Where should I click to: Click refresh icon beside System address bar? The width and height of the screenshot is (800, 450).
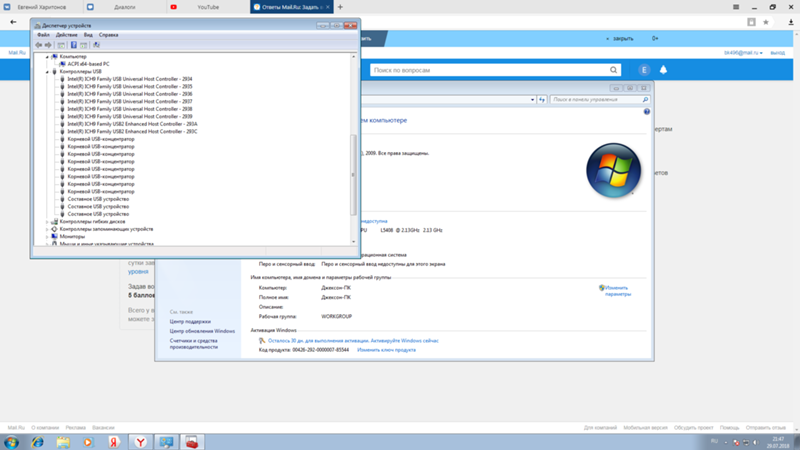542,100
